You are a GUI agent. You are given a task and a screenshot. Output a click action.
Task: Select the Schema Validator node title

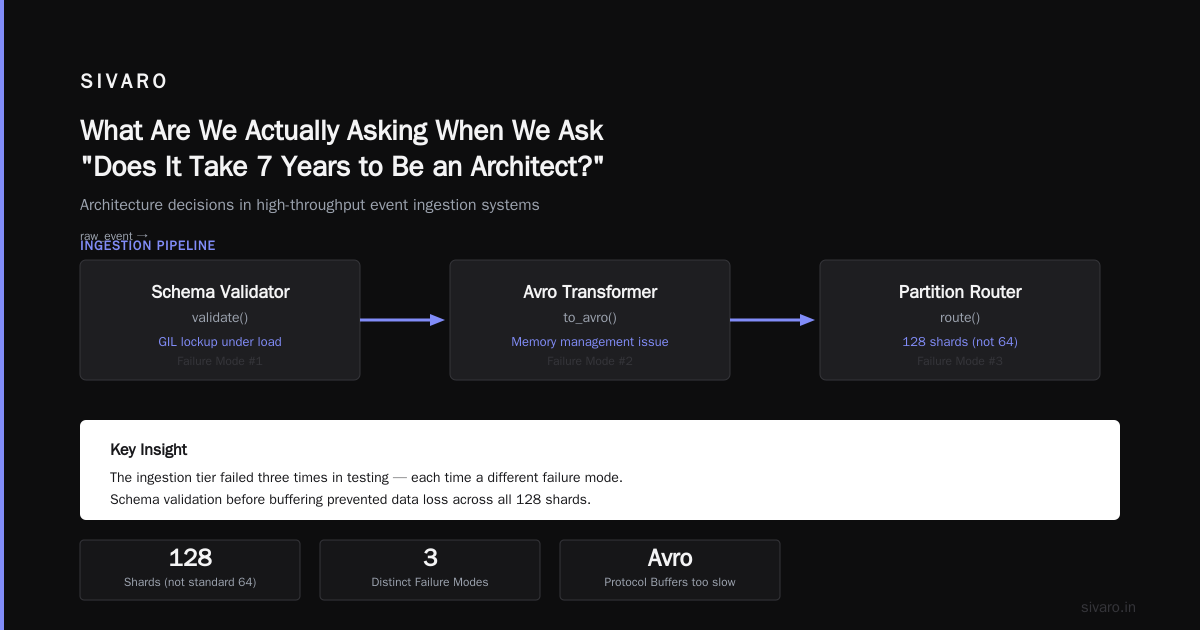220,292
